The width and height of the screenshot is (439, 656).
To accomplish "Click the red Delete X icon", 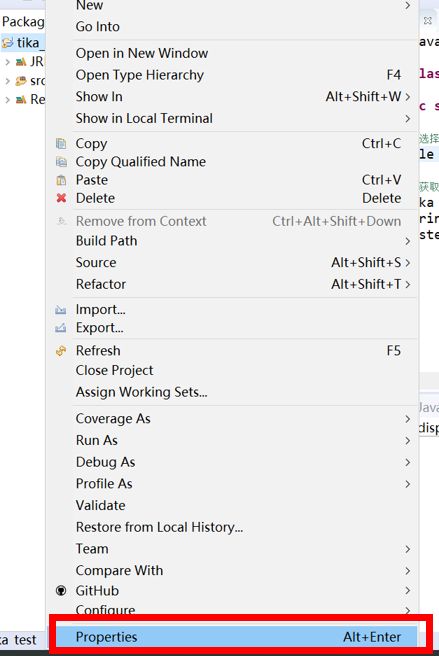I will [x=61, y=198].
